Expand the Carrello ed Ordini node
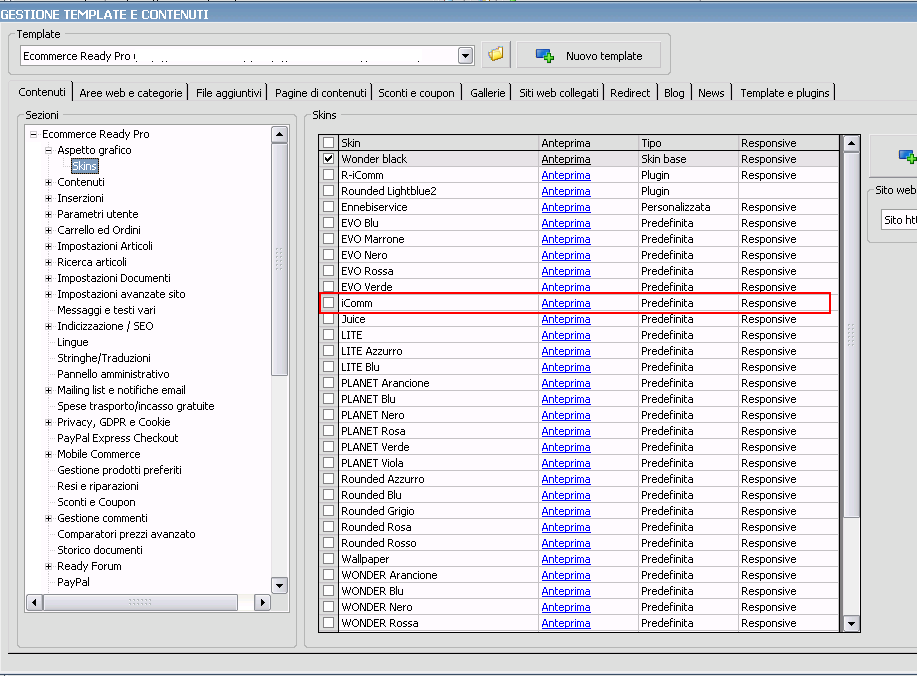The image size is (917, 676). click(x=49, y=230)
